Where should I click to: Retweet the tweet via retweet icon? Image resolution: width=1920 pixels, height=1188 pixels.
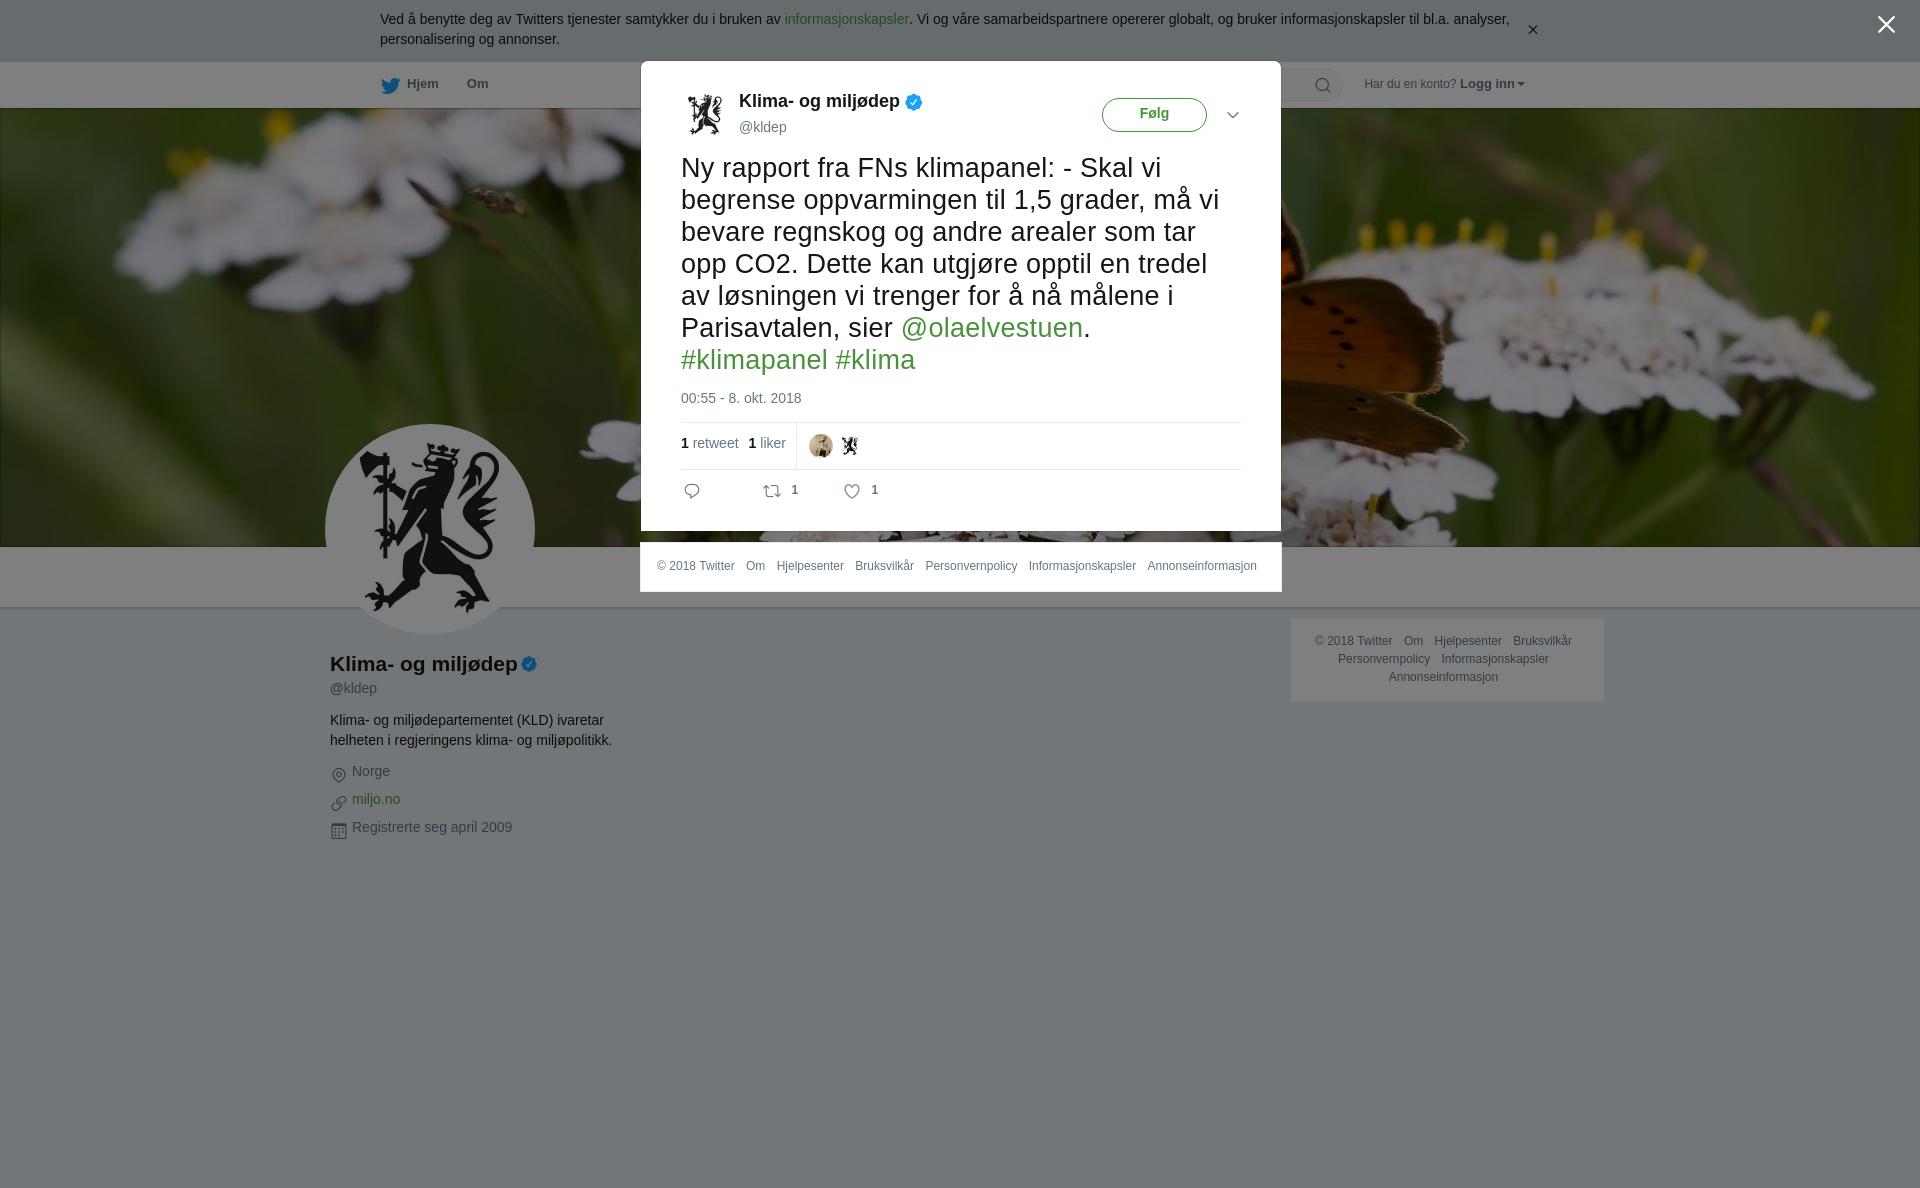(772, 491)
